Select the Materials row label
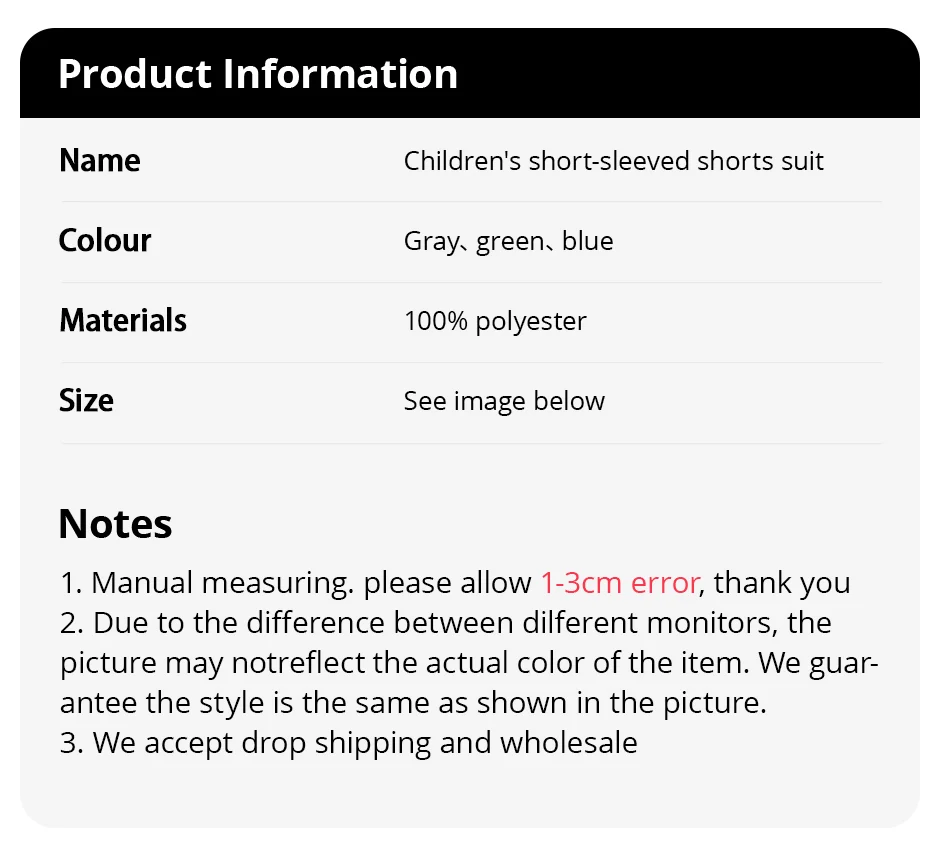Screen dimensions: 940x845 (123, 321)
